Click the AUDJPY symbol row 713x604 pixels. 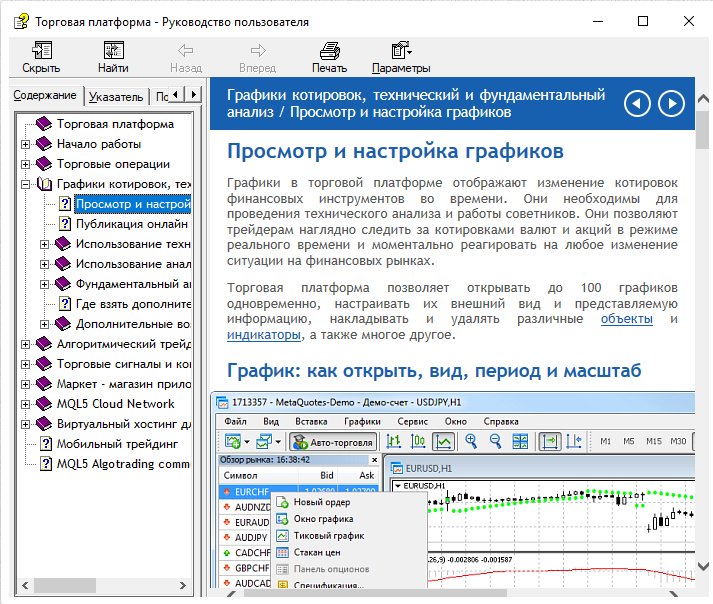coord(245,538)
